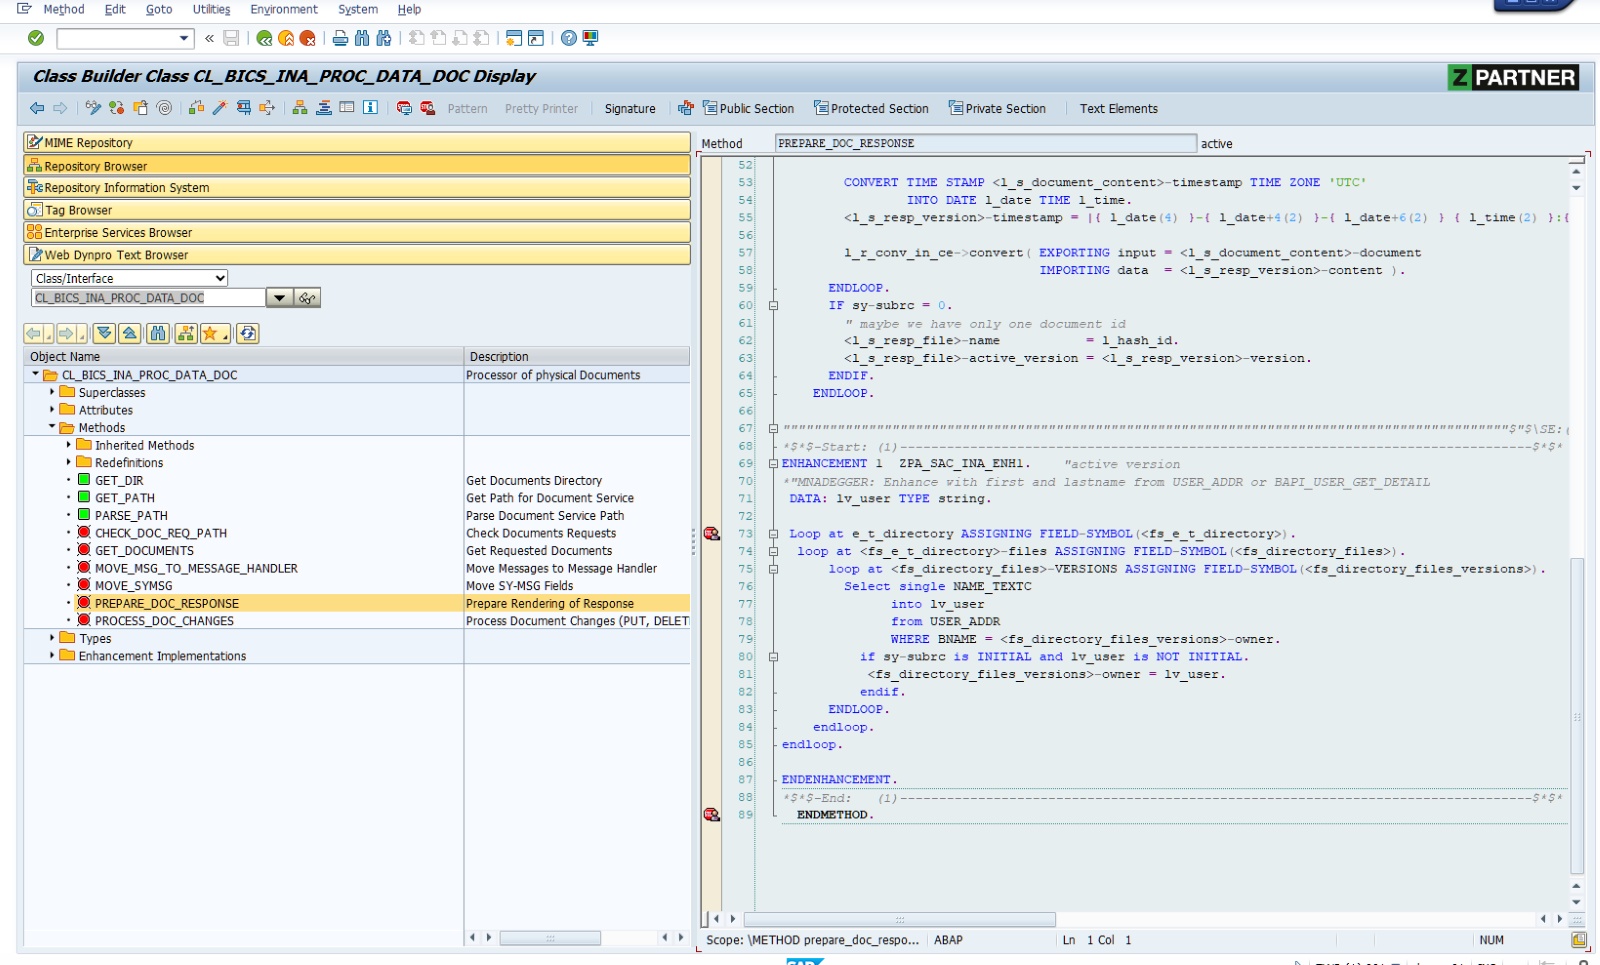Open the System menu
The height and width of the screenshot is (965, 1600).
[x=358, y=9]
